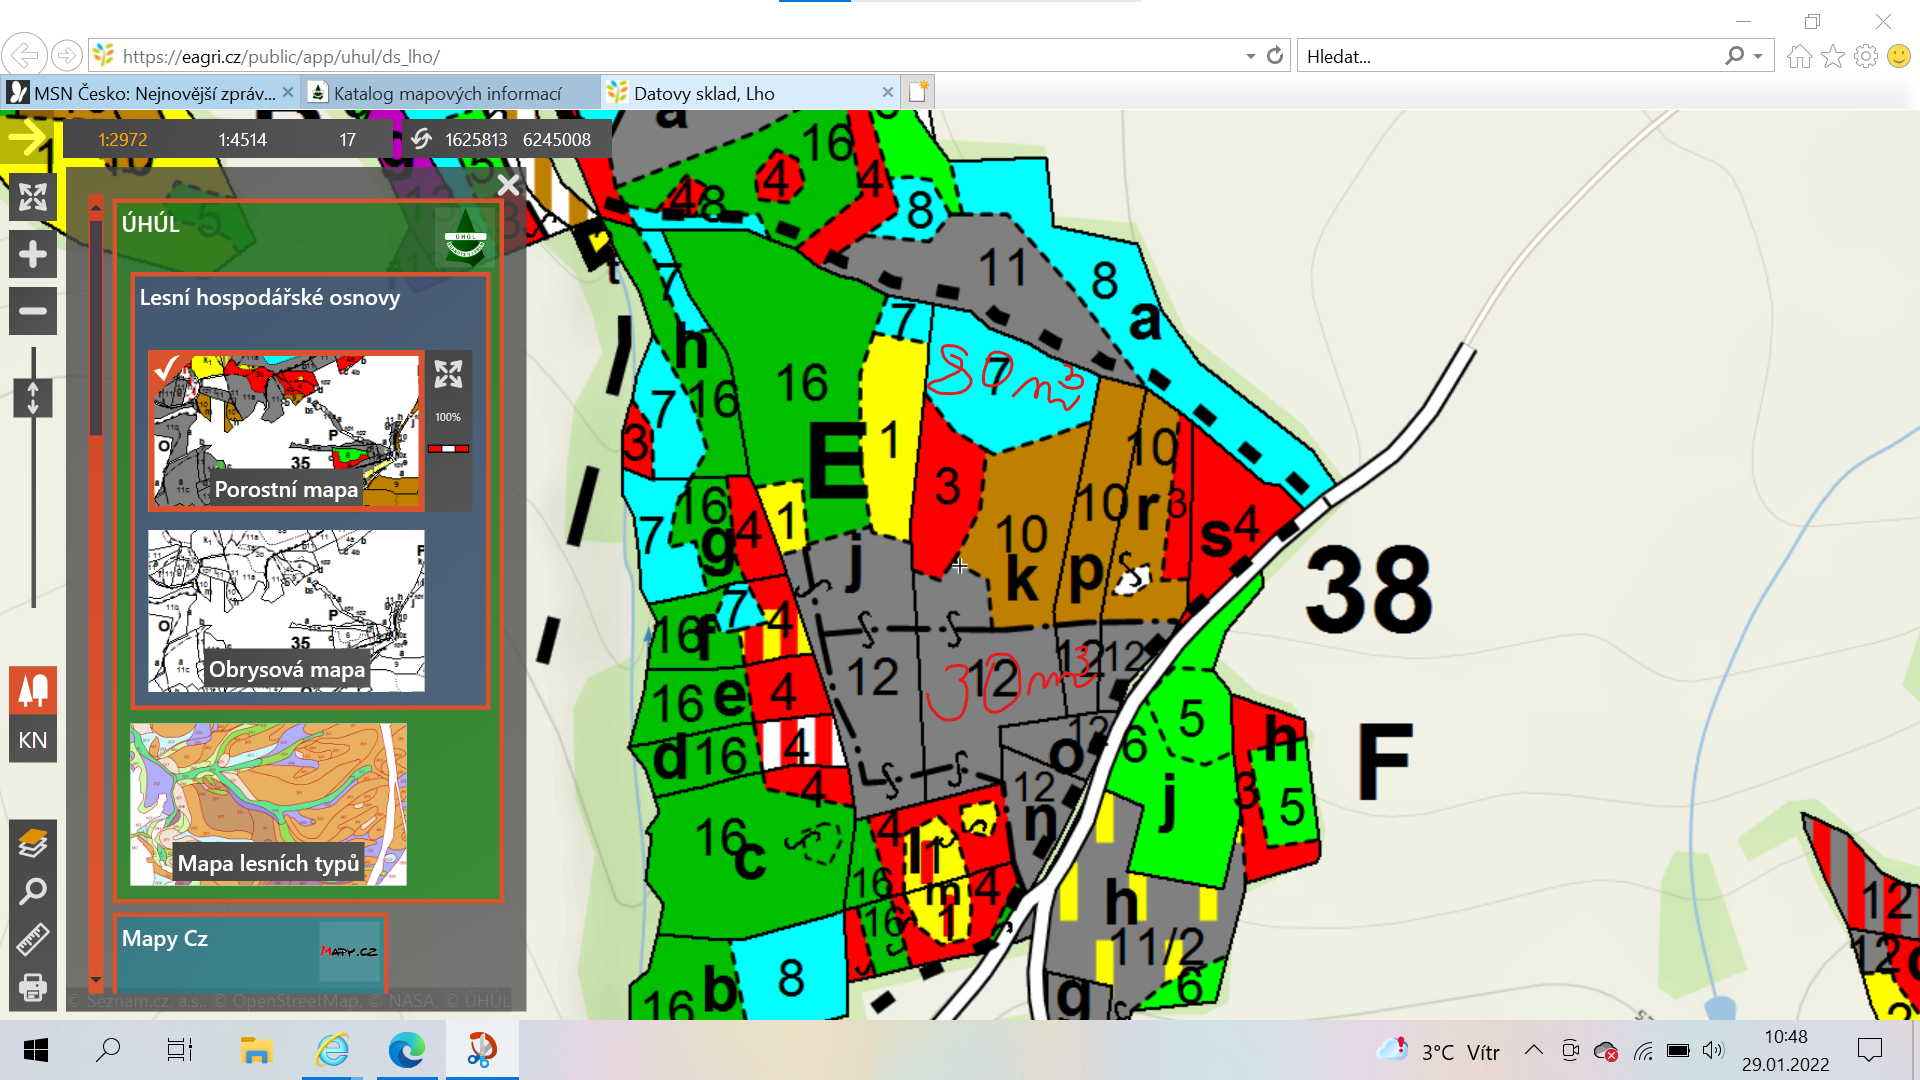Close the MSN Česko tab

pos(288,92)
